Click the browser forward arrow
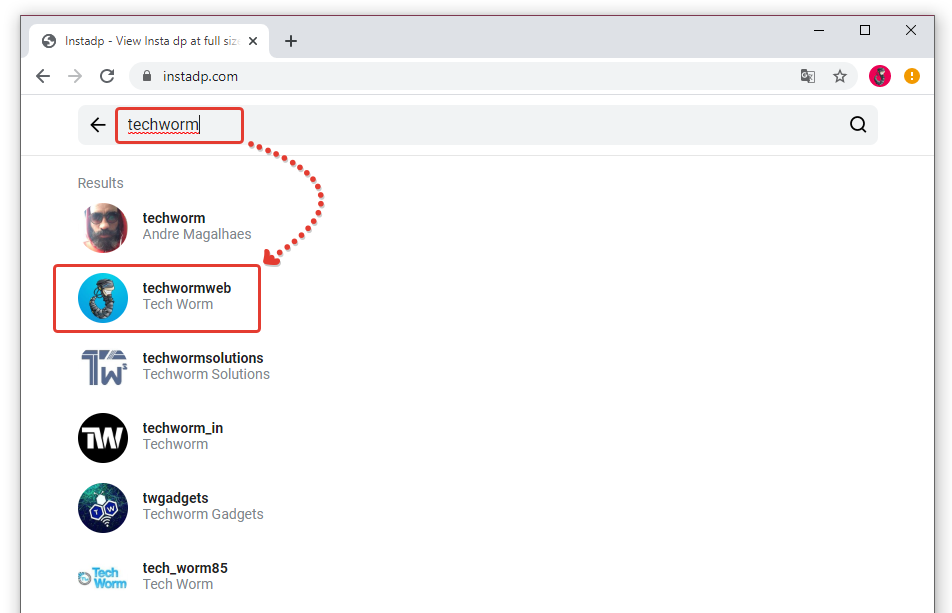The width and height of the screenshot is (952, 613). pyautogui.click(x=75, y=76)
